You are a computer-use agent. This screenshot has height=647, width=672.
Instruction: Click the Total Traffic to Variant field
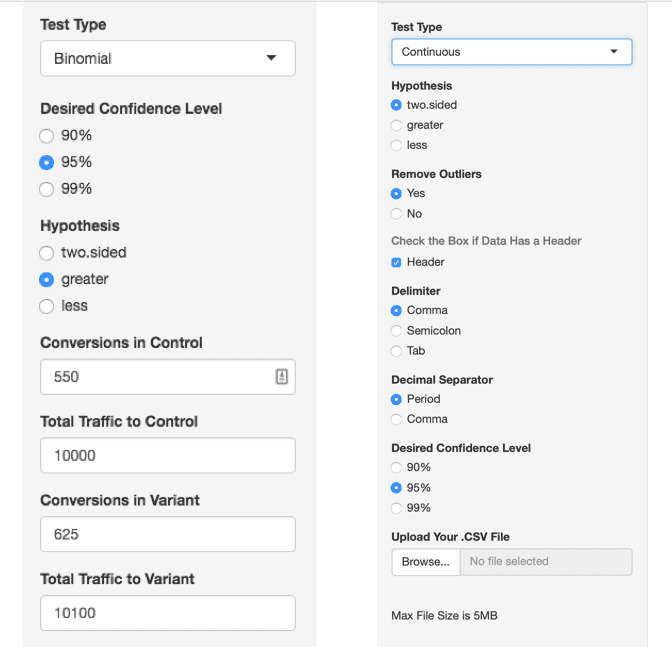coord(167,613)
